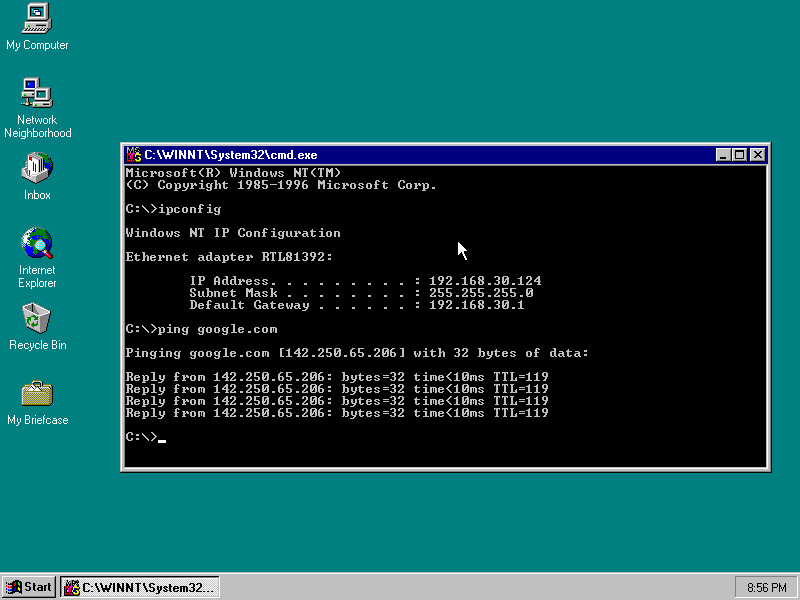
Task: Click the 'Microsoft(R) Windows NT(TM)' banner line
Action: (x=233, y=173)
